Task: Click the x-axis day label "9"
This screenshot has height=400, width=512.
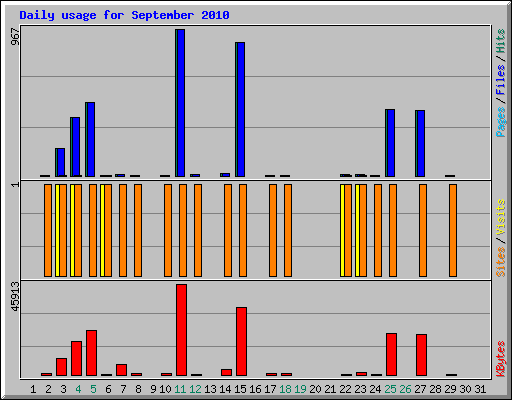Action: point(153,389)
